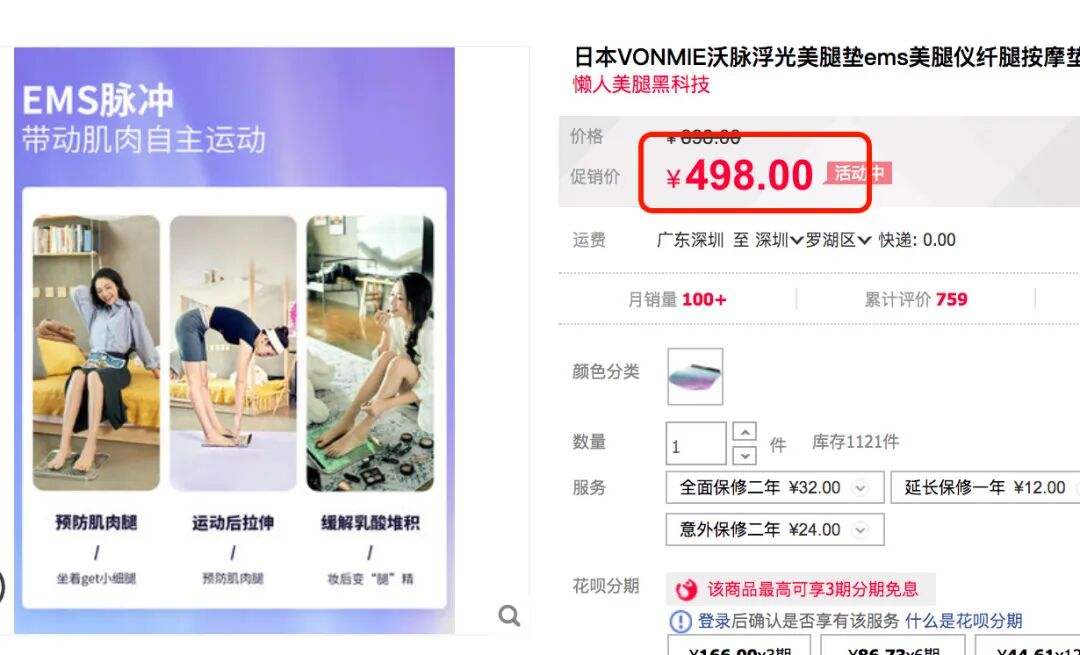Expand 意外保修二年 ¥24.00 service option
Viewport: 1080px width, 655px height.
click(x=774, y=530)
